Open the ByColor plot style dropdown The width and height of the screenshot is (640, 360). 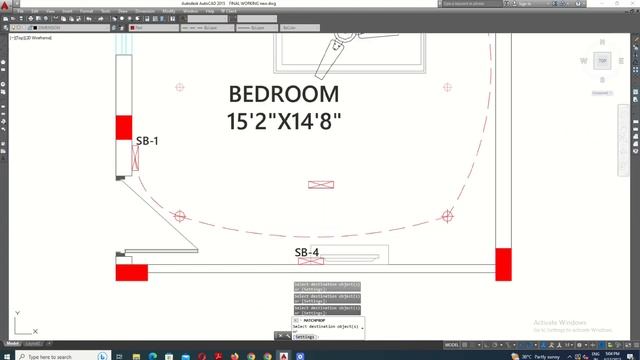point(300,28)
